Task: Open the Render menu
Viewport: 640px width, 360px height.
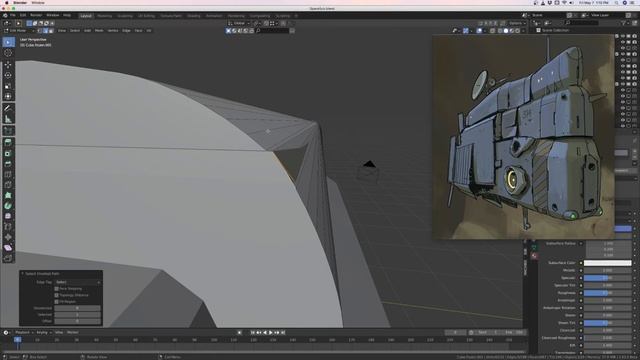Action: (36, 16)
